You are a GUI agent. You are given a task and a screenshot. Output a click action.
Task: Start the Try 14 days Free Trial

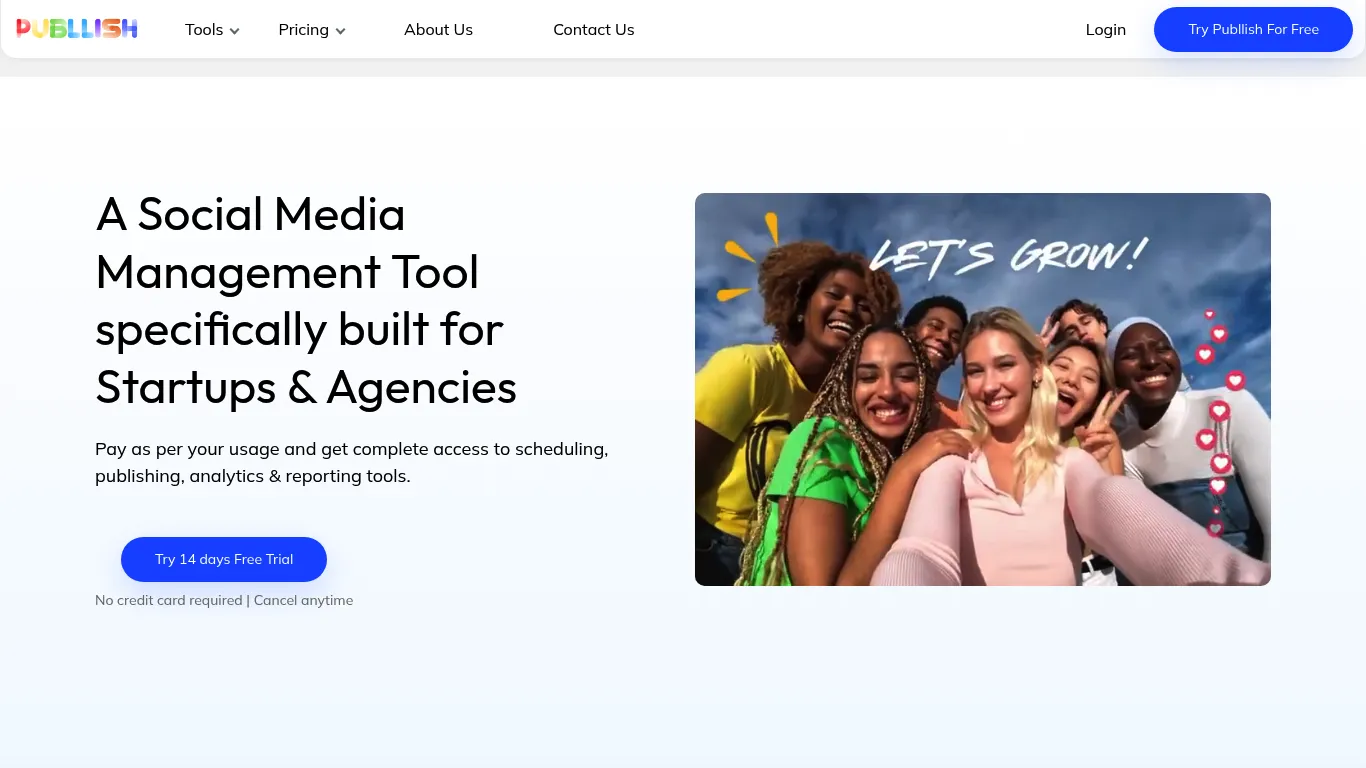pos(224,559)
